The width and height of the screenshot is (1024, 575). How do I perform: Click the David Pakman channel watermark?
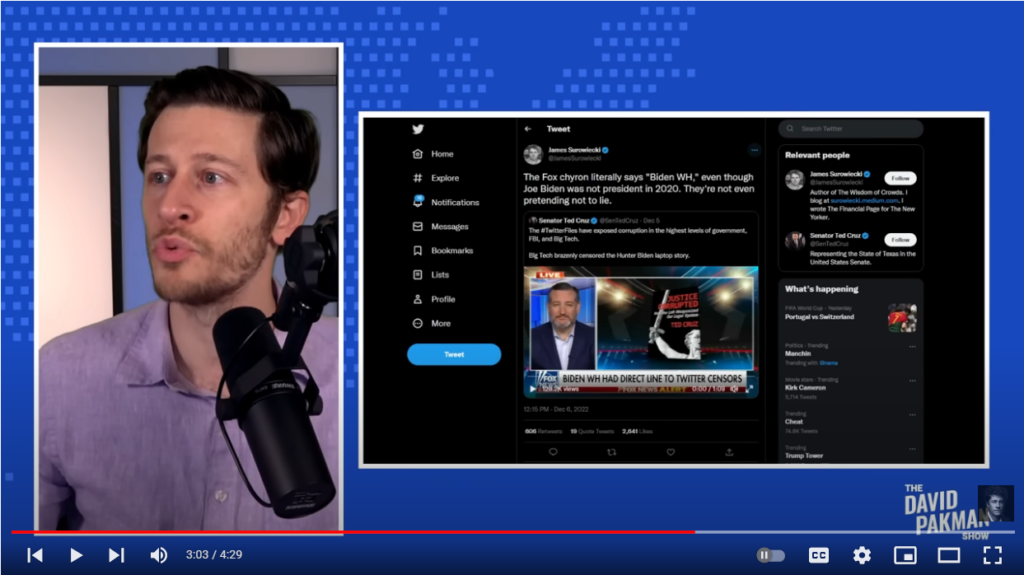(x=959, y=510)
